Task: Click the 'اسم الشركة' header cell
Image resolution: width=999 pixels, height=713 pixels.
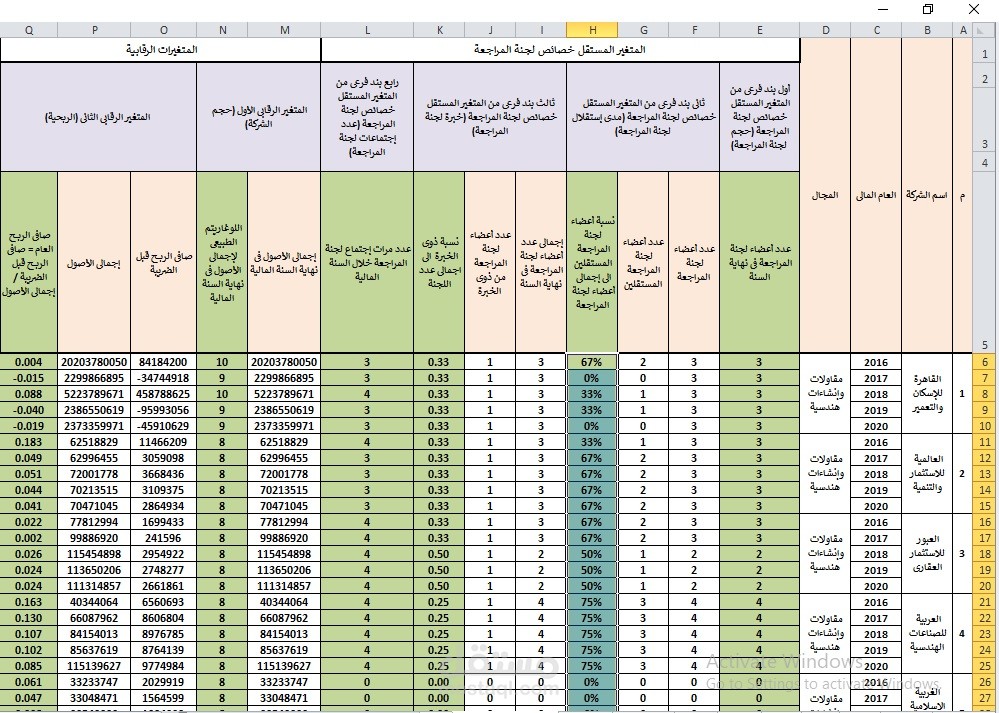Action: click(x=927, y=195)
